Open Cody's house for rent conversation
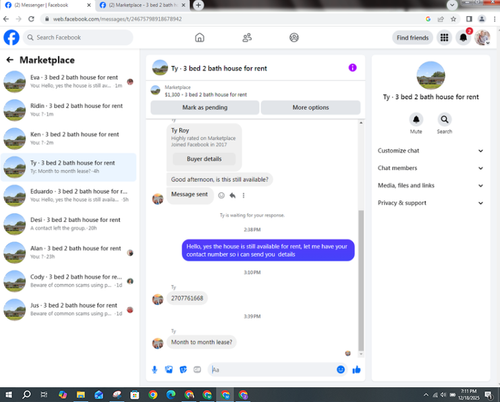 pos(68,281)
